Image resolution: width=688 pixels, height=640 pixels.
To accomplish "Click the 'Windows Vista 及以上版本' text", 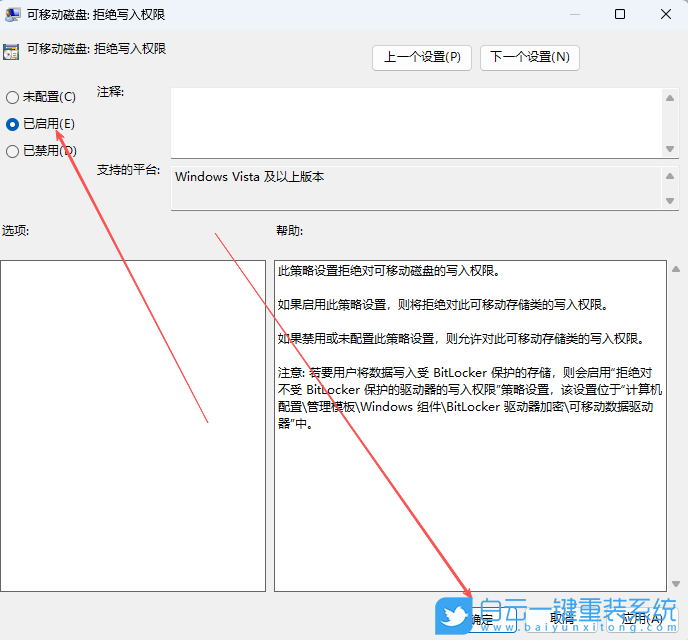I will click(249, 177).
